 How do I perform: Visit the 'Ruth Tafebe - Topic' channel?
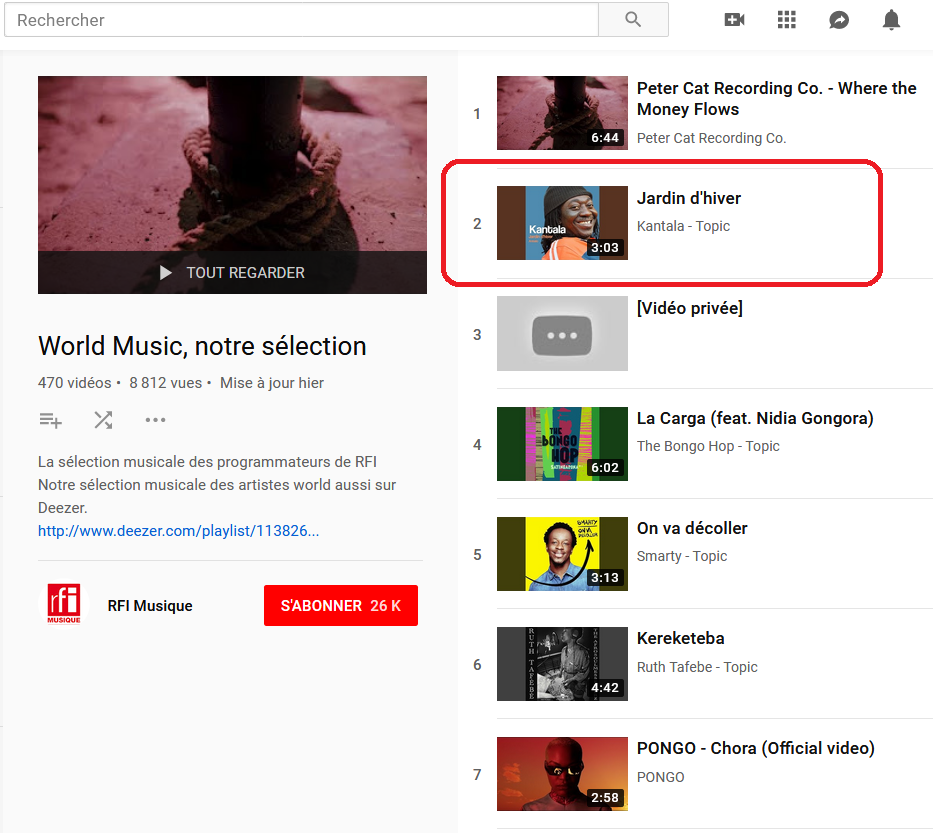point(697,667)
